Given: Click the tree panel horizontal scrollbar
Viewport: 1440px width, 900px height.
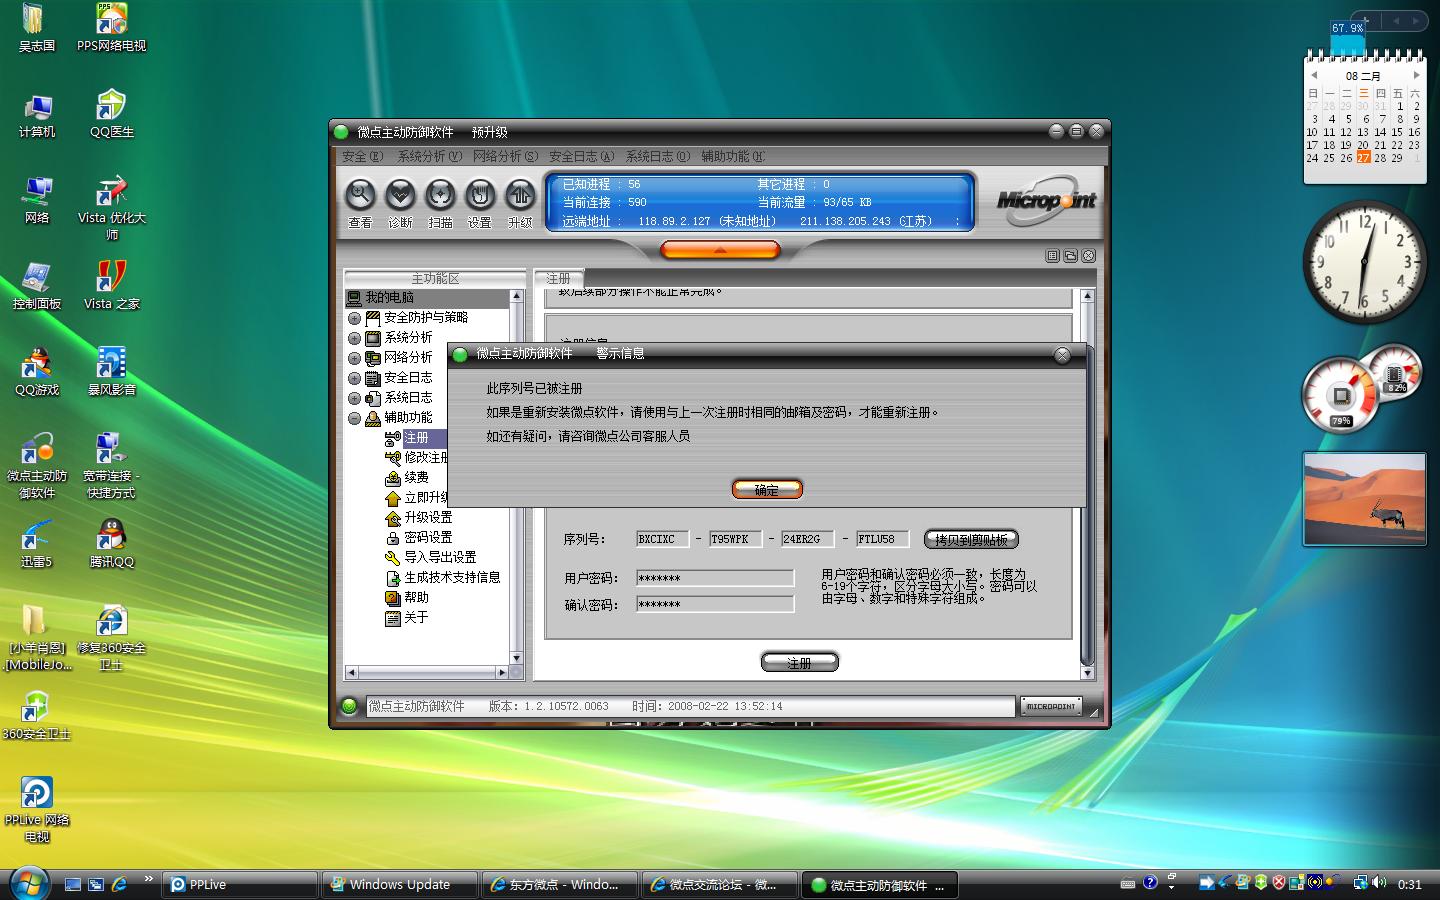Looking at the screenshot, I should point(428,672).
